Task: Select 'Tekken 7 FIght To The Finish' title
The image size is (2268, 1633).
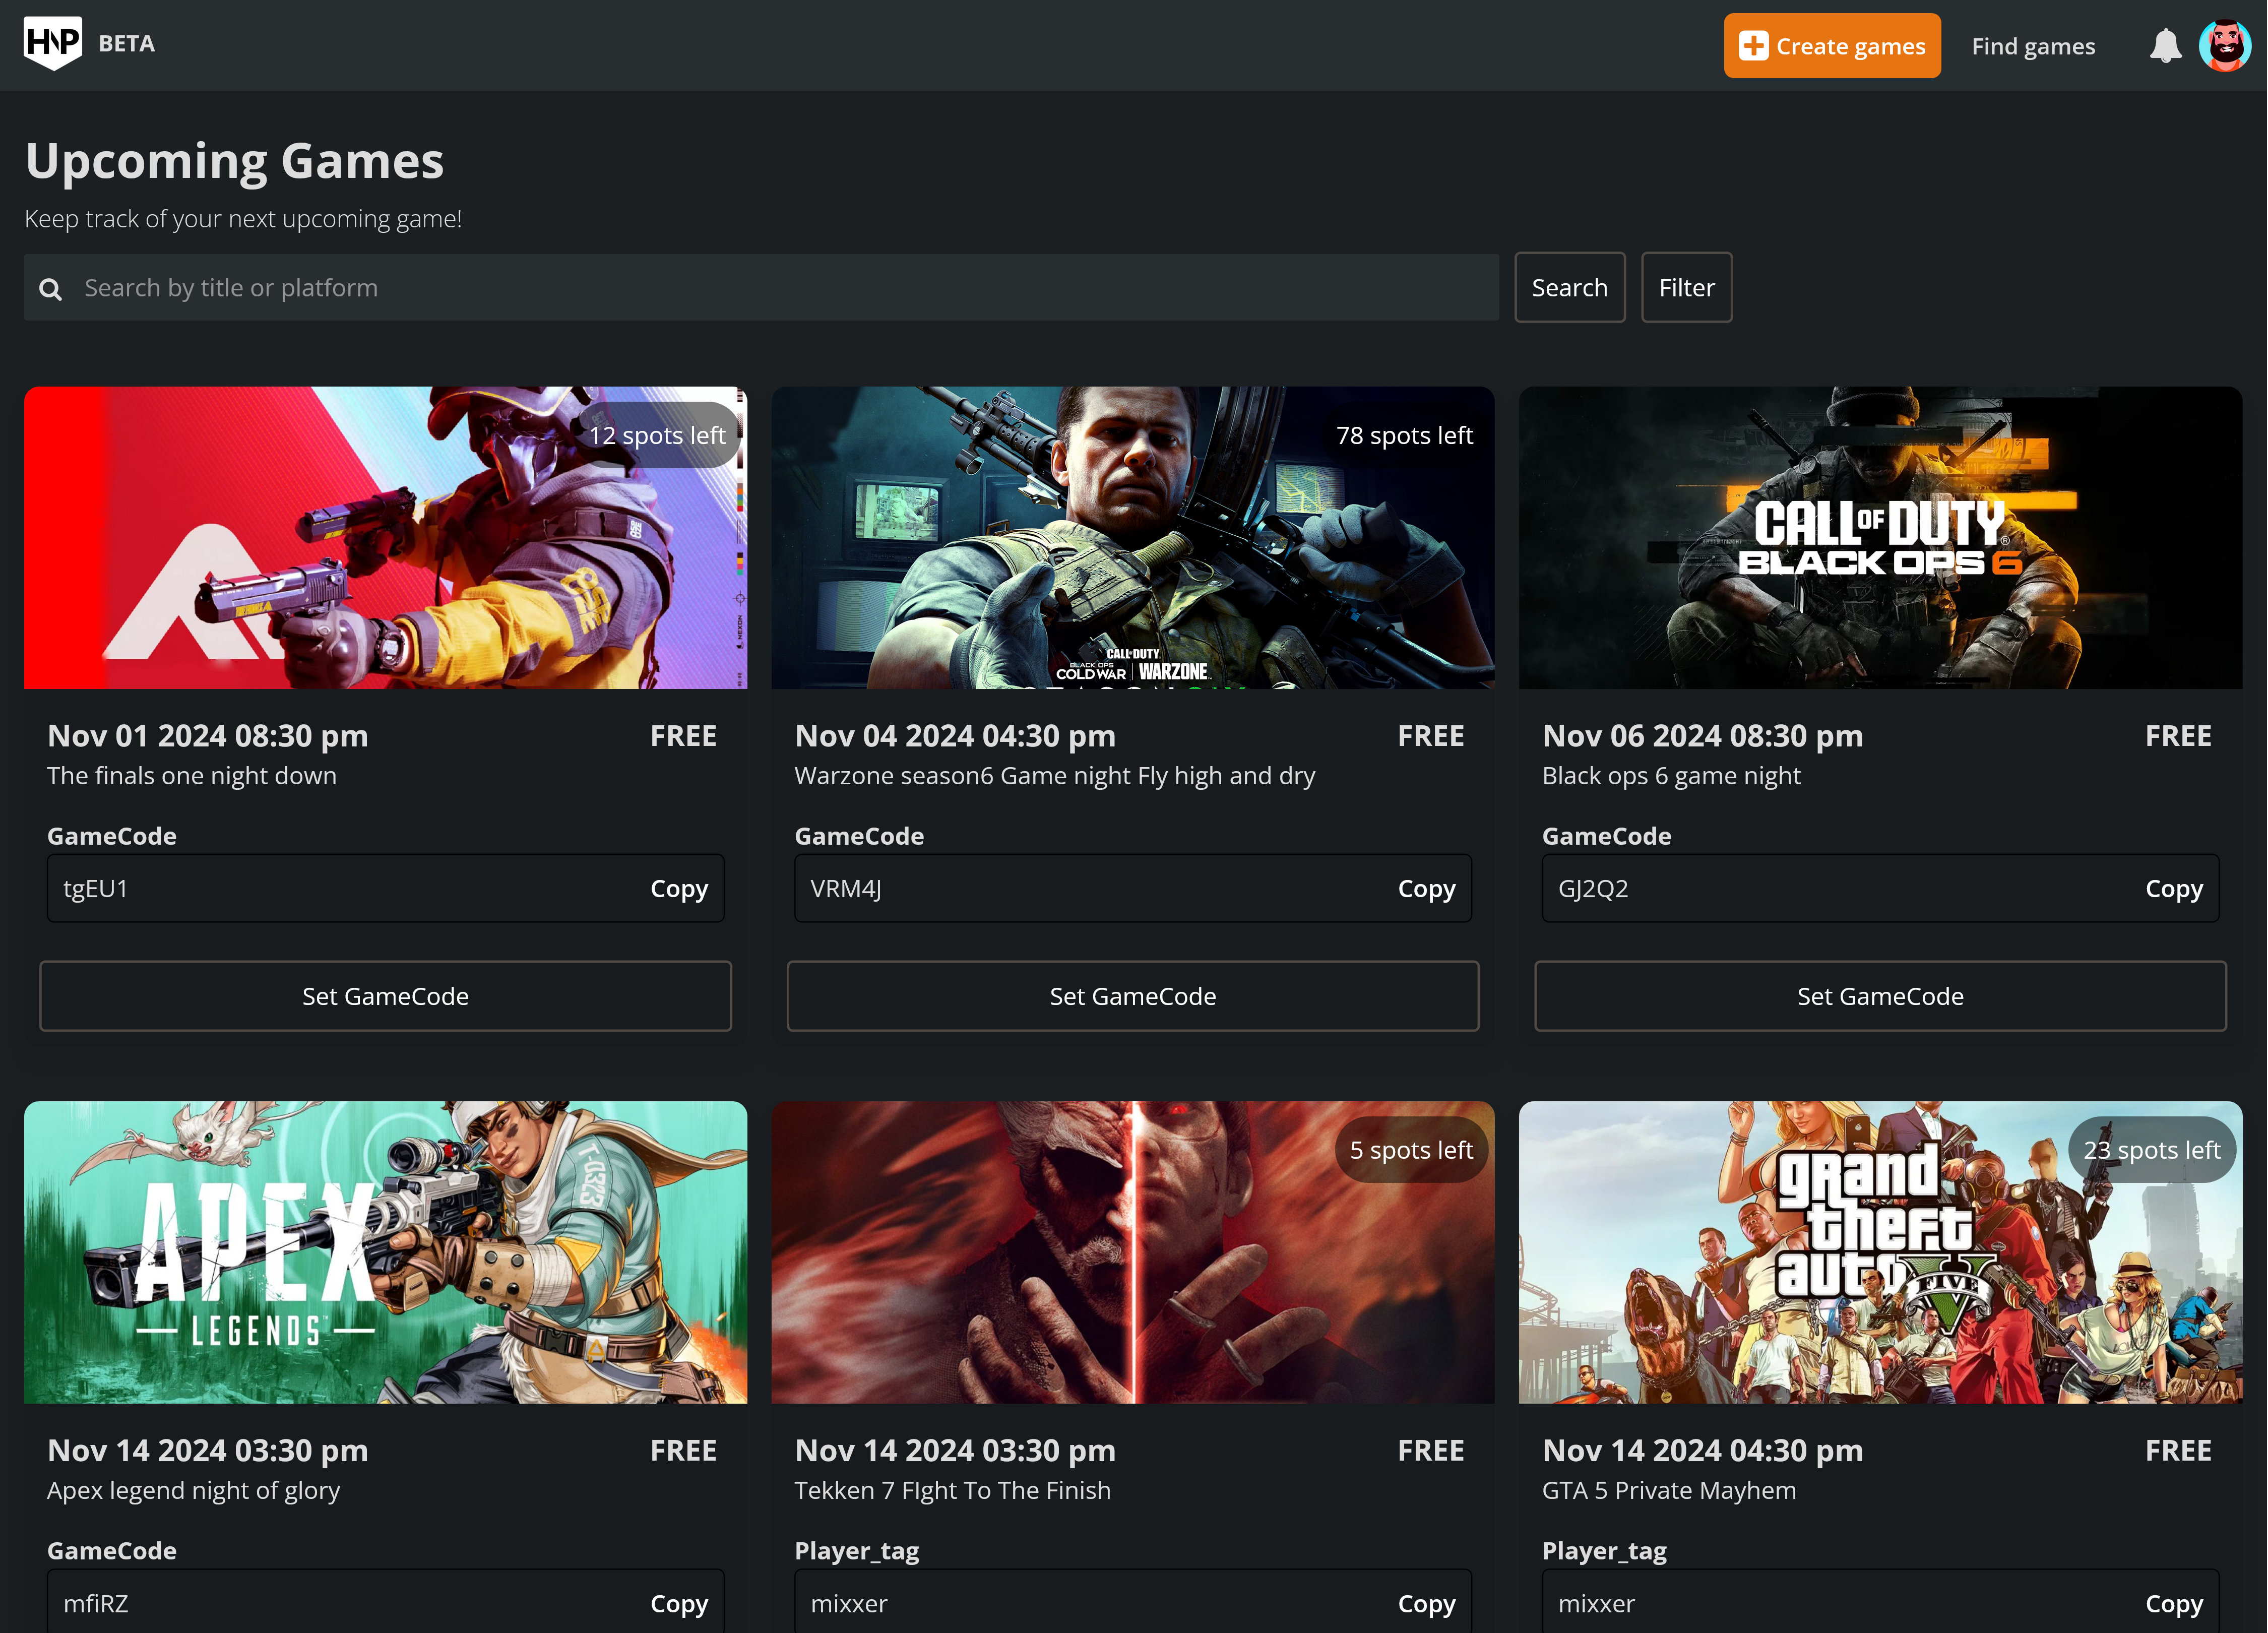Action: pos(952,1490)
